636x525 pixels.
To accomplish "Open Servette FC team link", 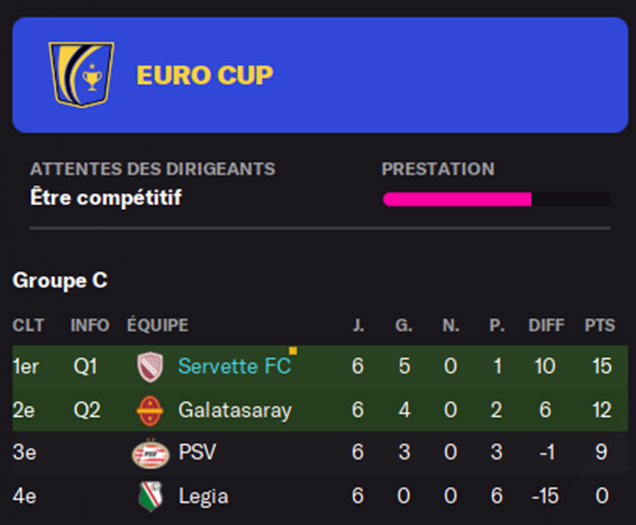I will 234,366.
